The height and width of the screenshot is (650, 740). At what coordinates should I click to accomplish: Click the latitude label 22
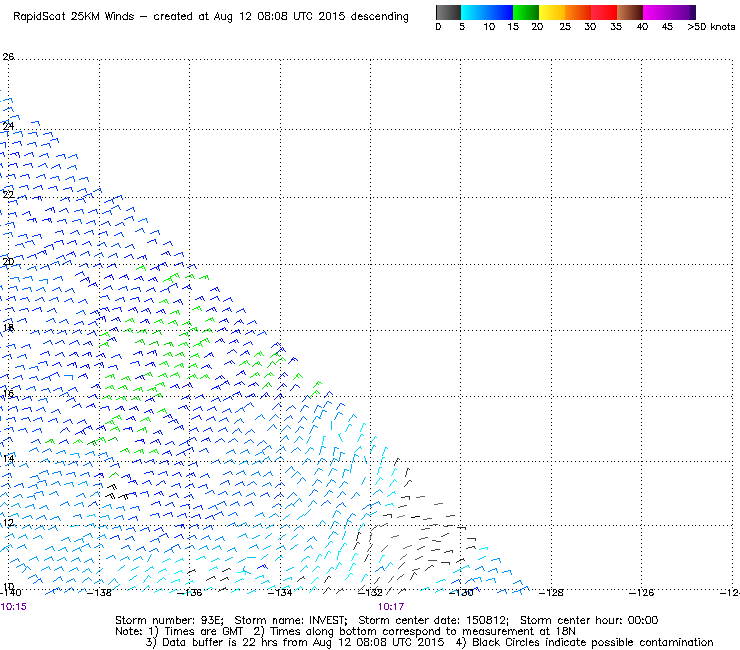click(x=8, y=194)
